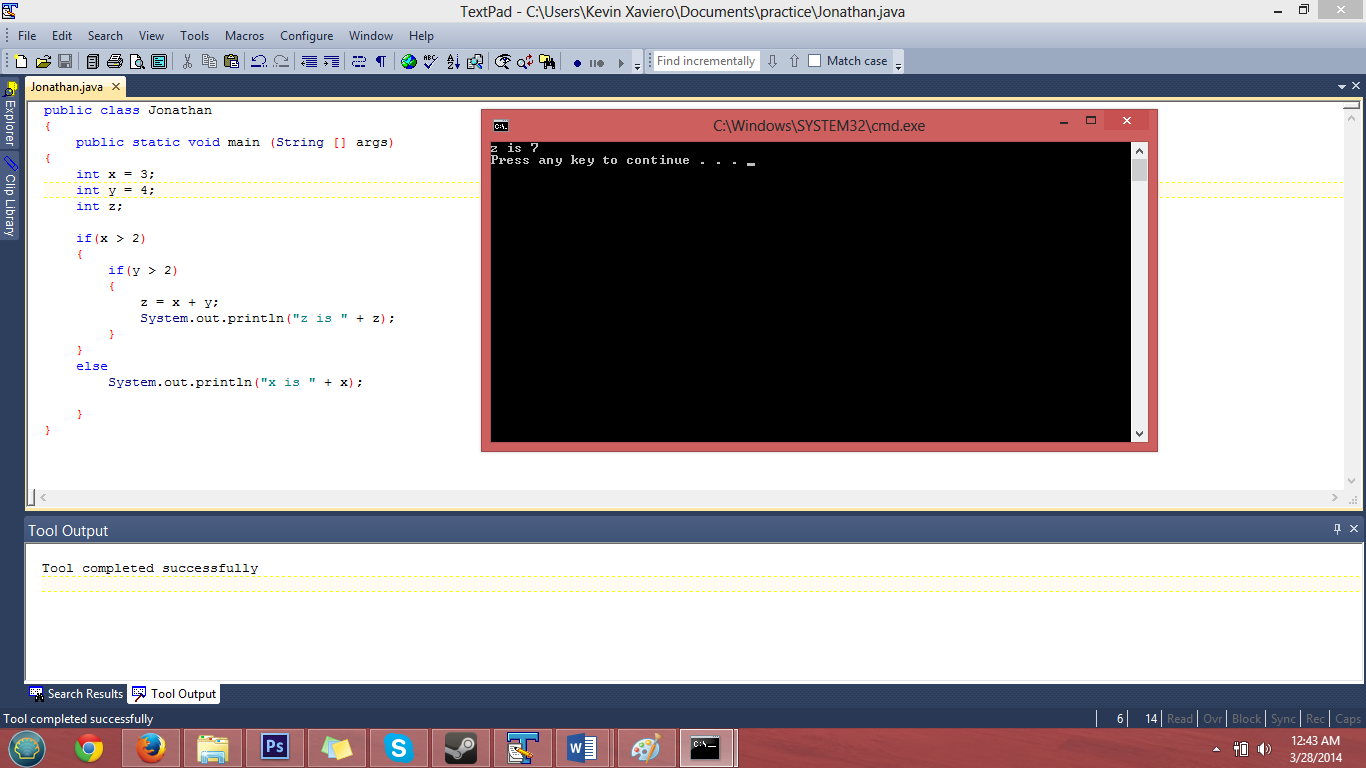Redo the last undone edit
1366x768 pixels.
[281, 61]
